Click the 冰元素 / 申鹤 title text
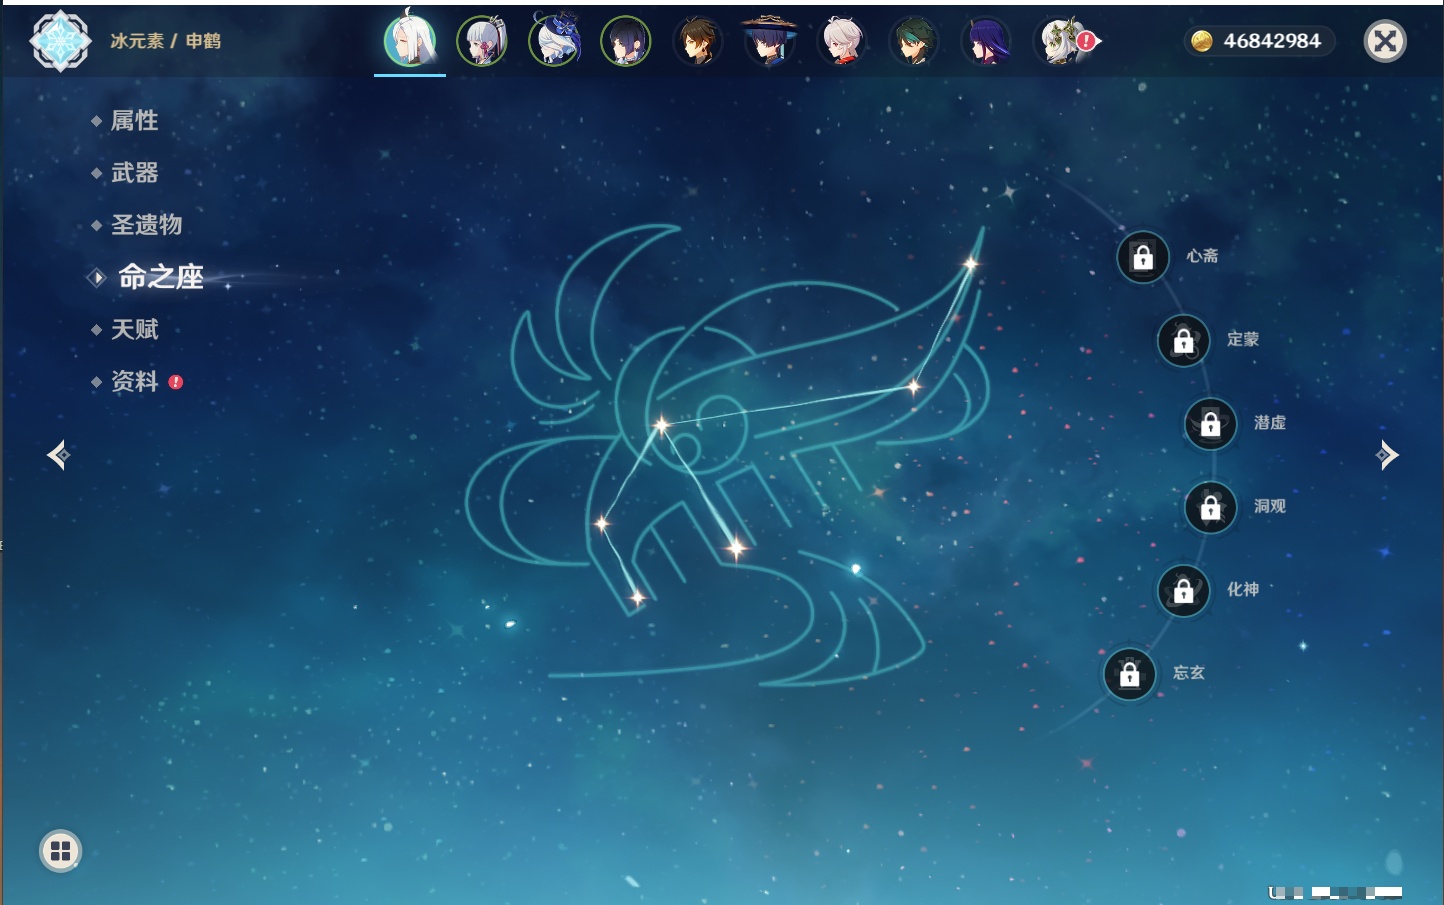1444x905 pixels. 166,41
